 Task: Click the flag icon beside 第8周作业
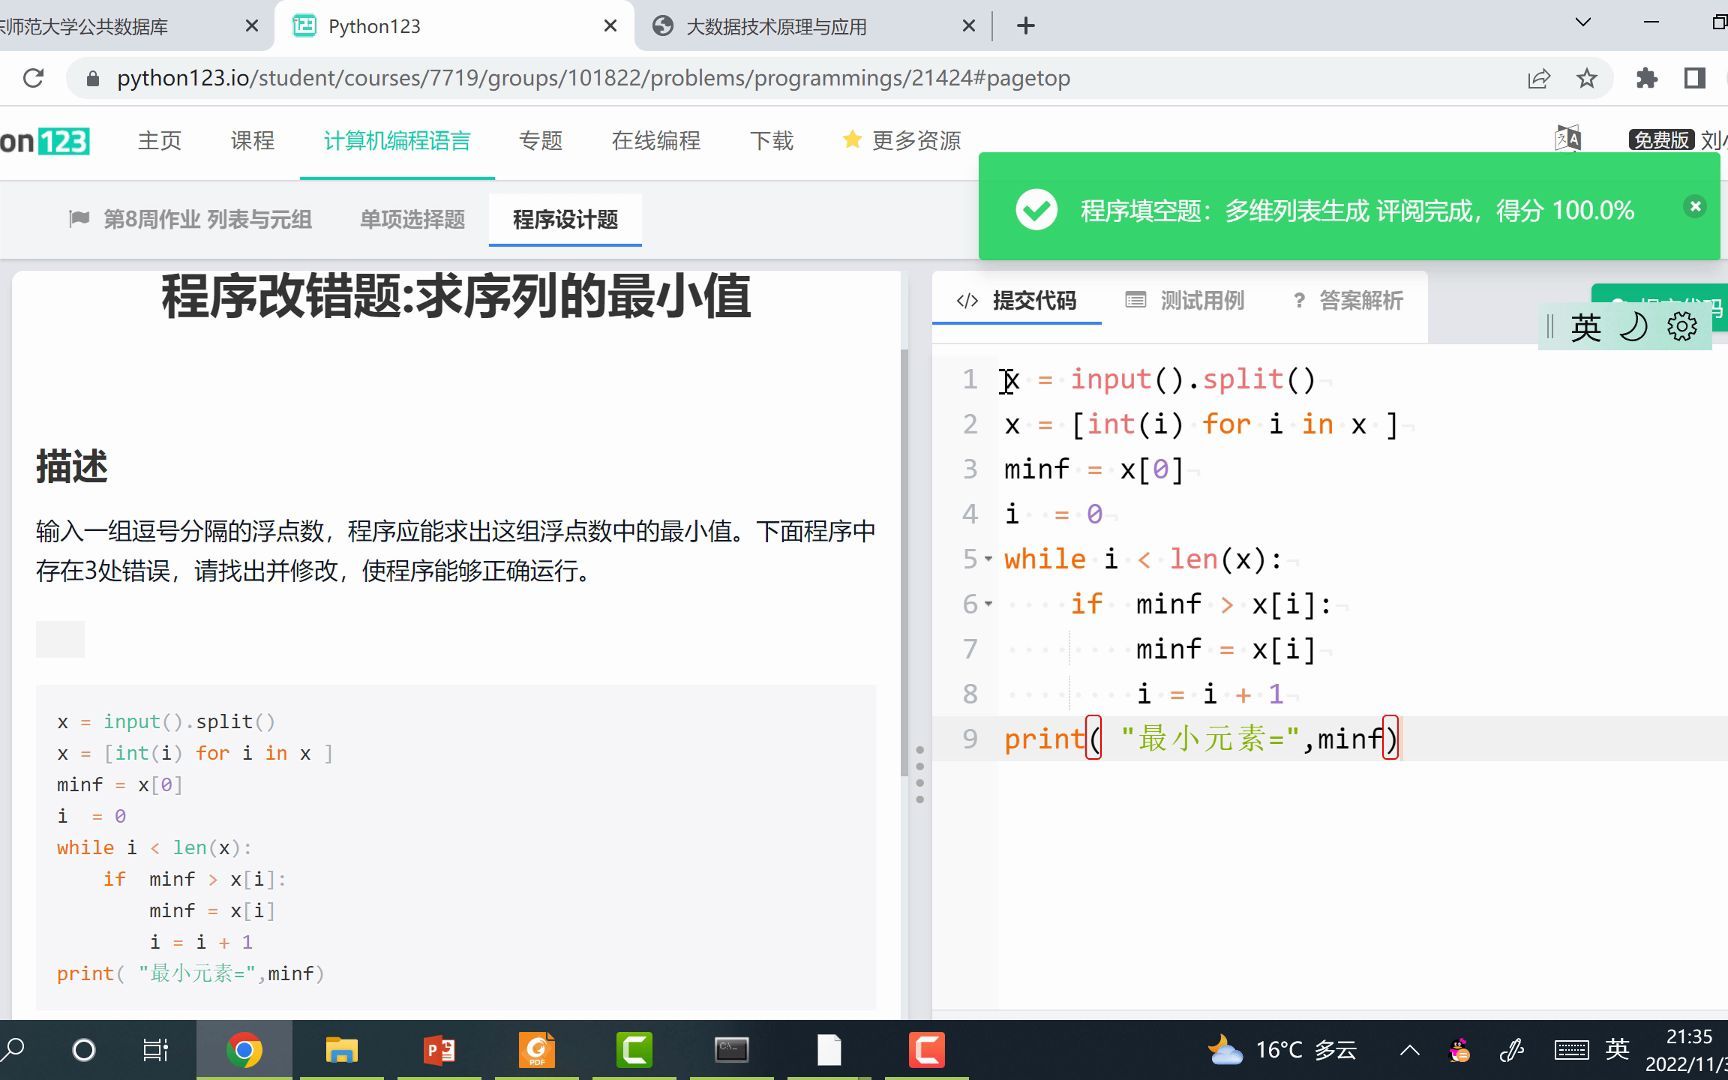pos(80,219)
